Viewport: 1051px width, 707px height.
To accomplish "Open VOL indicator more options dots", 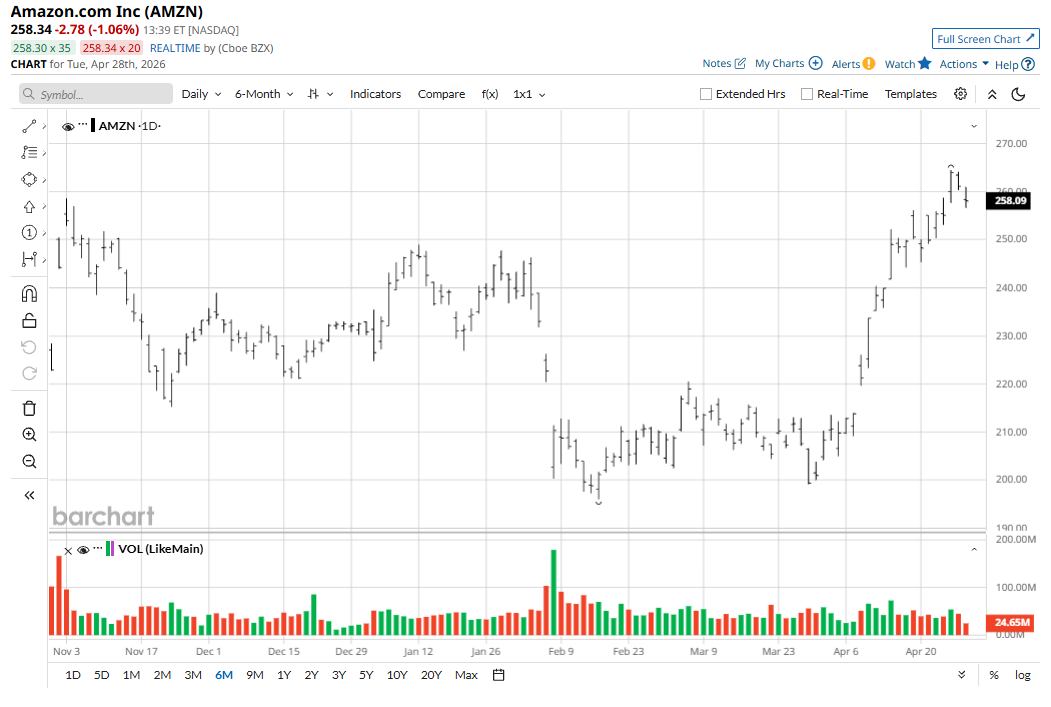I will coord(98,549).
